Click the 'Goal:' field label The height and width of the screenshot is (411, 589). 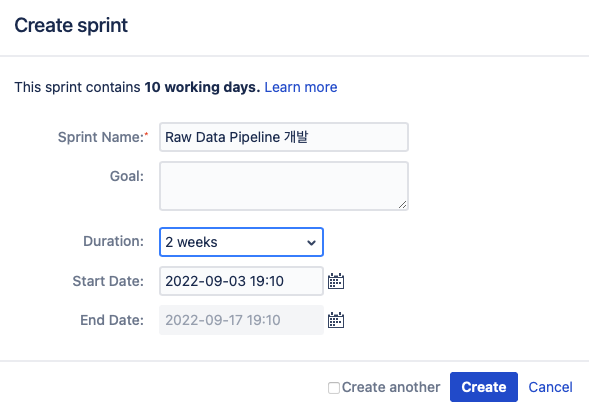127,176
